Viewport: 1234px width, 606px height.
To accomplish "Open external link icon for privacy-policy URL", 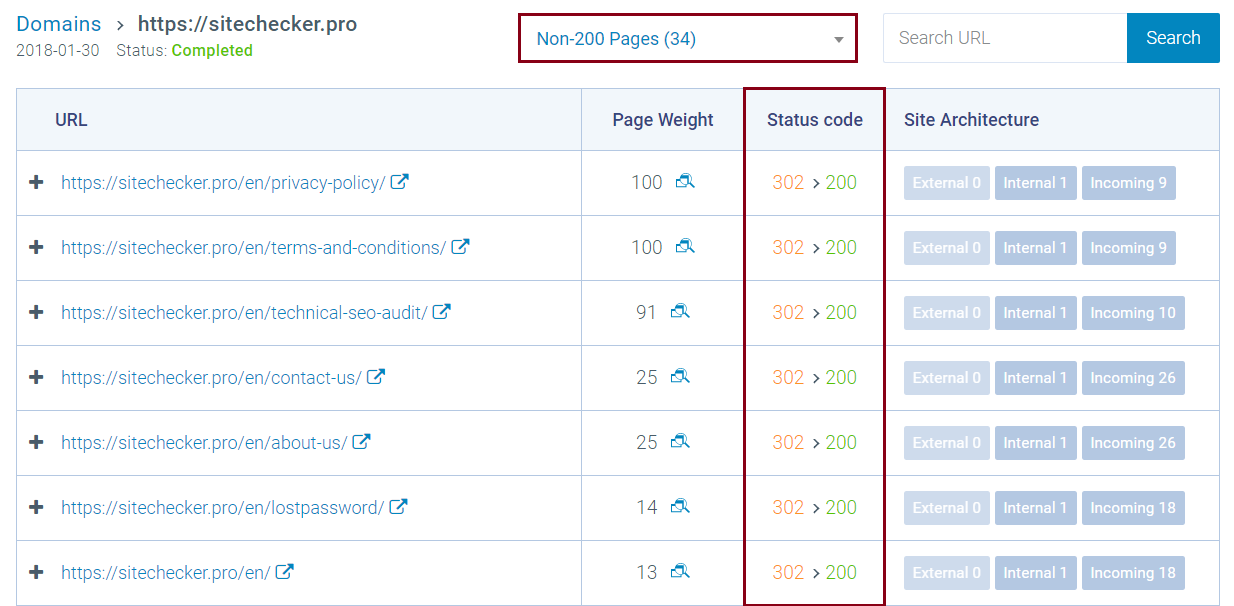I will pyautogui.click(x=399, y=182).
